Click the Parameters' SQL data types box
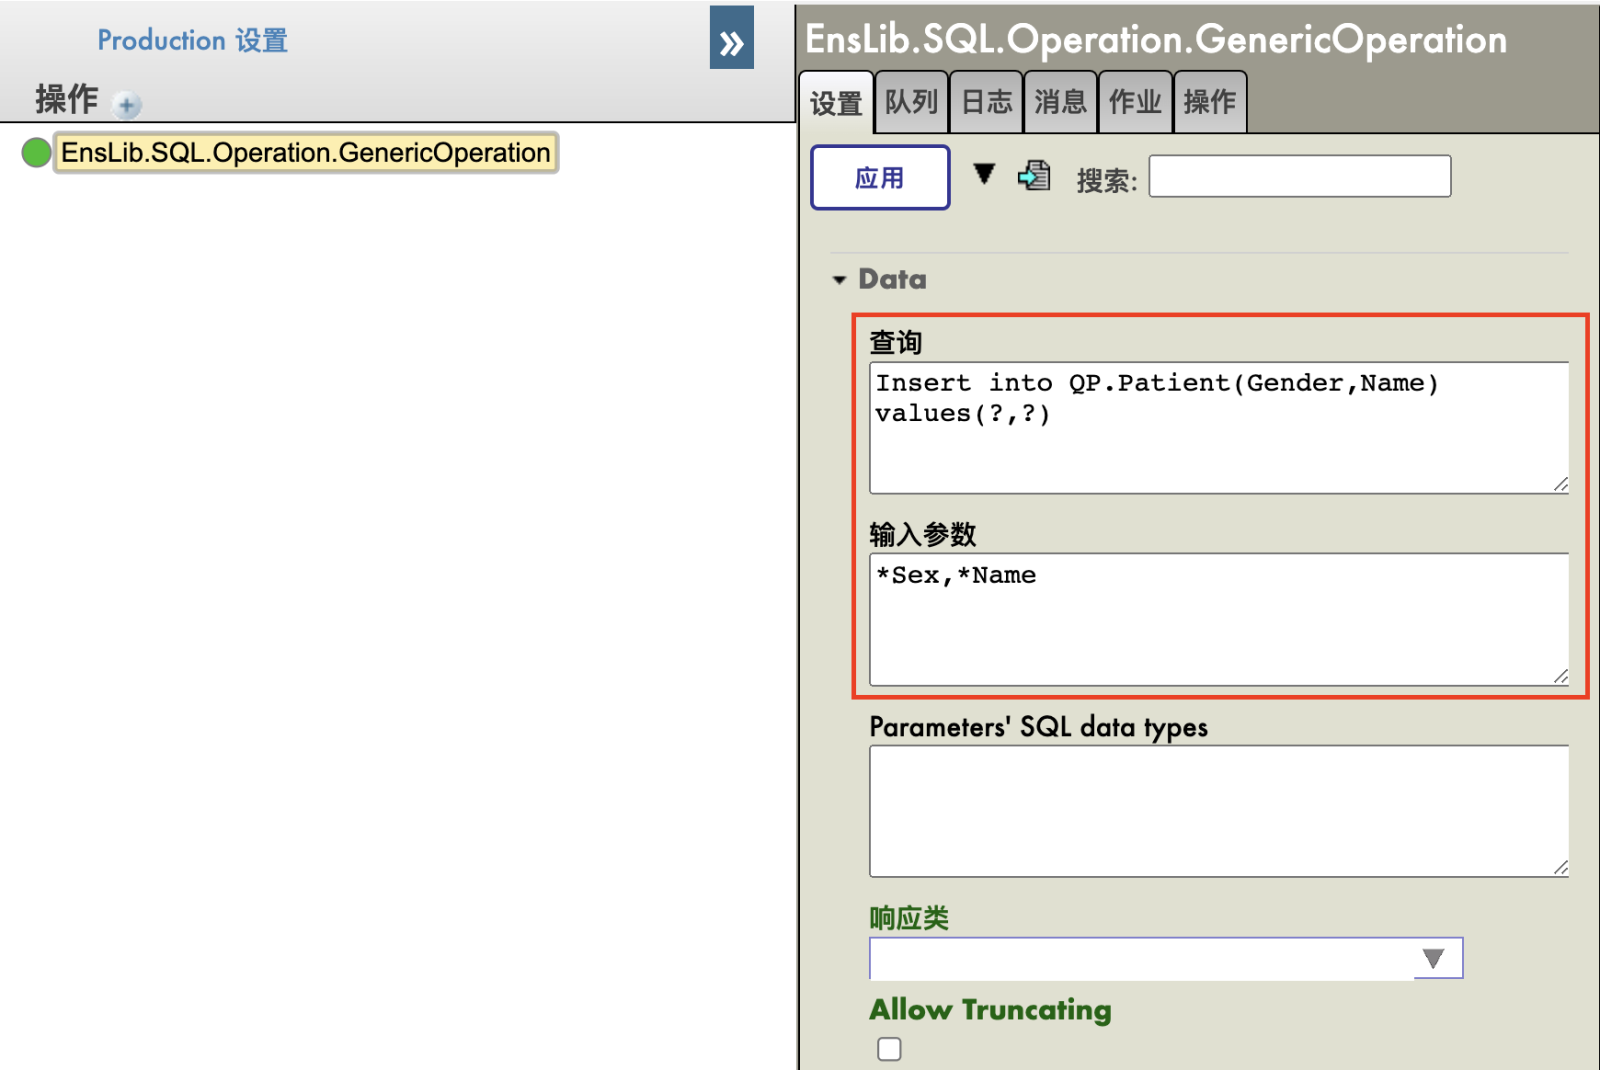The height and width of the screenshot is (1070, 1600). [1218, 811]
